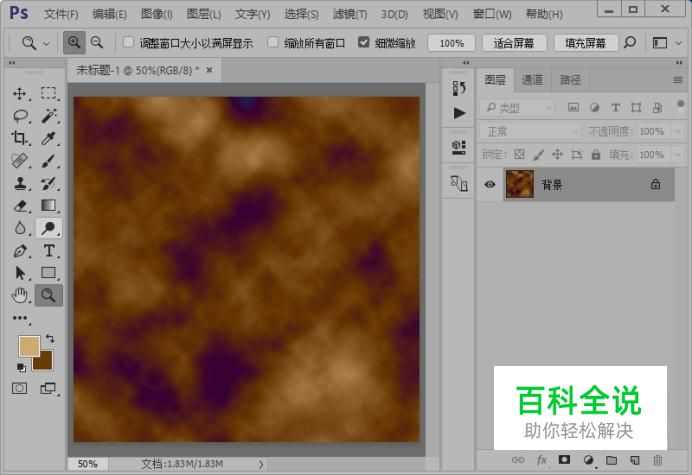Open the search magnifier in options bar

(x=630, y=43)
